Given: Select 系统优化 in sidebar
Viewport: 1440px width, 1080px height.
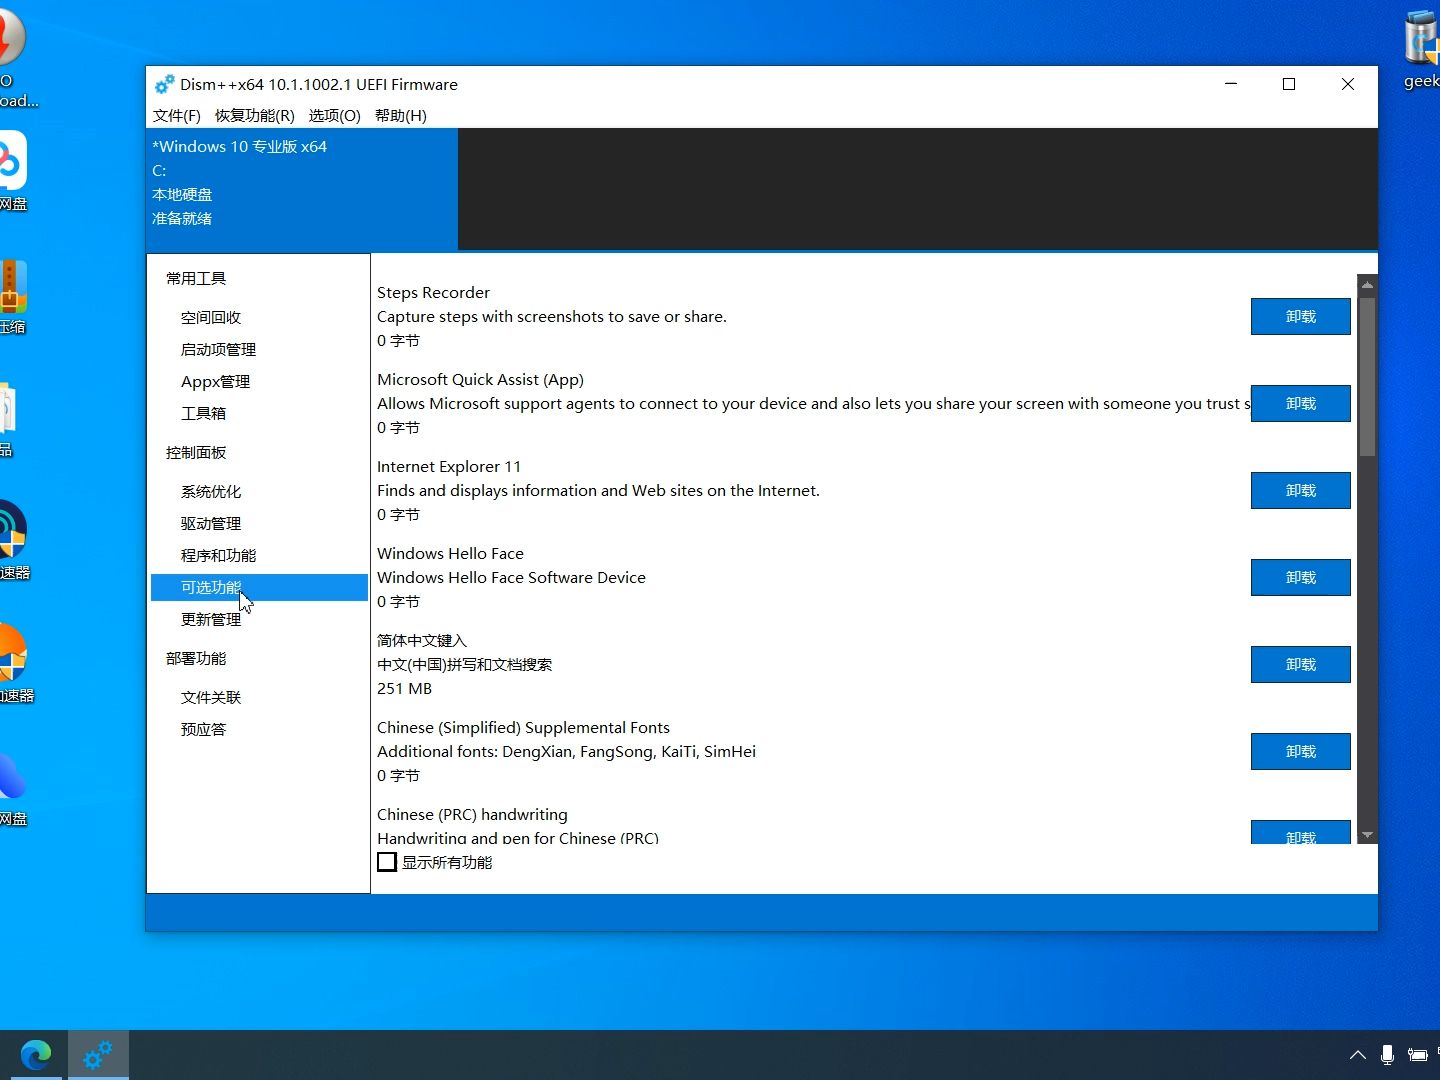Looking at the screenshot, I should tap(211, 492).
